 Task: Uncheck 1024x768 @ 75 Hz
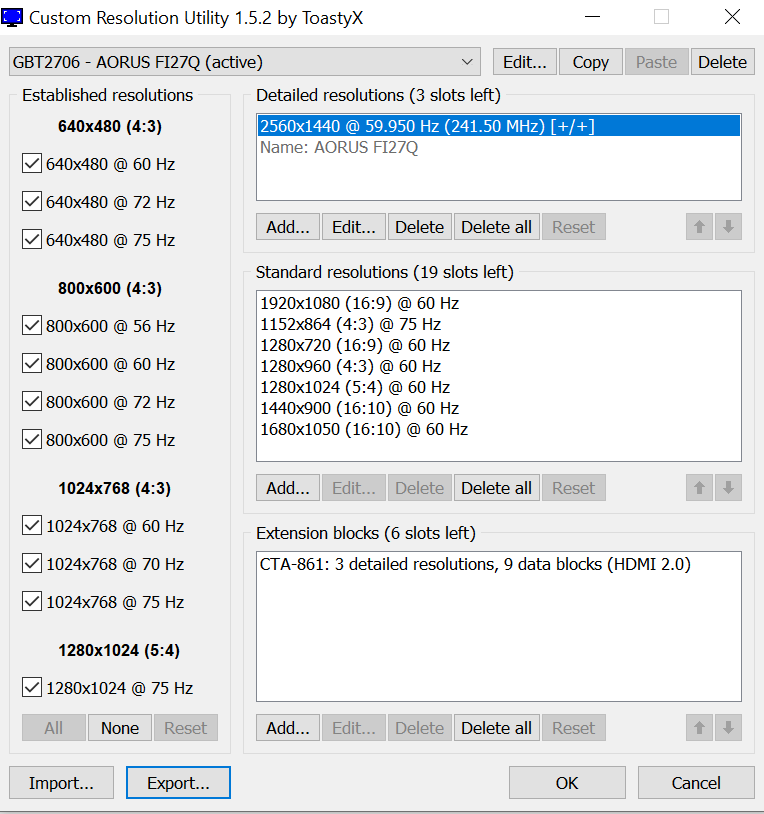[x=32, y=601]
